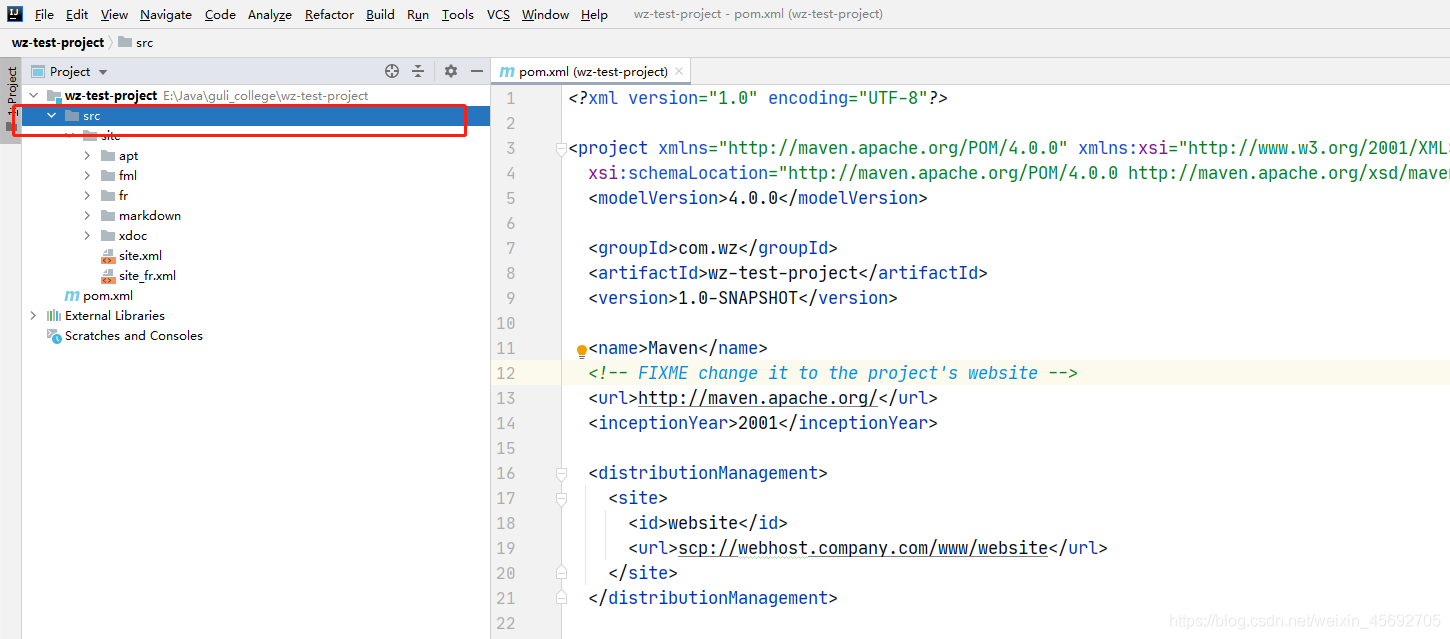Image resolution: width=1450 pixels, height=639 pixels.
Task: Click the scp://webhost.company.com/www/website url
Action: pyautogui.click(x=863, y=548)
